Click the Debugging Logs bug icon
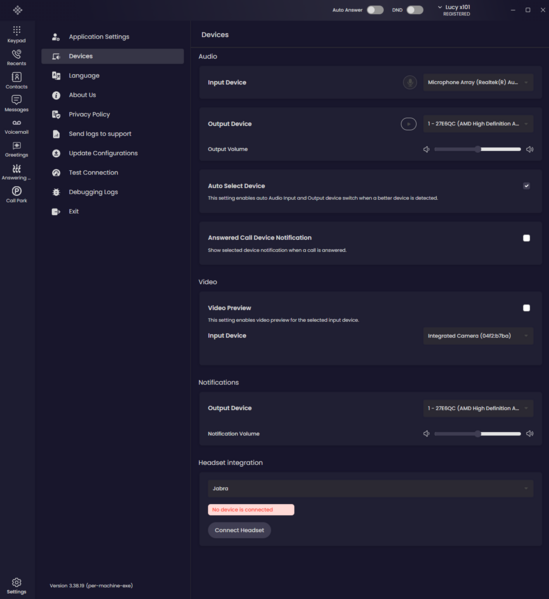This screenshot has width=549, height=599. point(56,192)
